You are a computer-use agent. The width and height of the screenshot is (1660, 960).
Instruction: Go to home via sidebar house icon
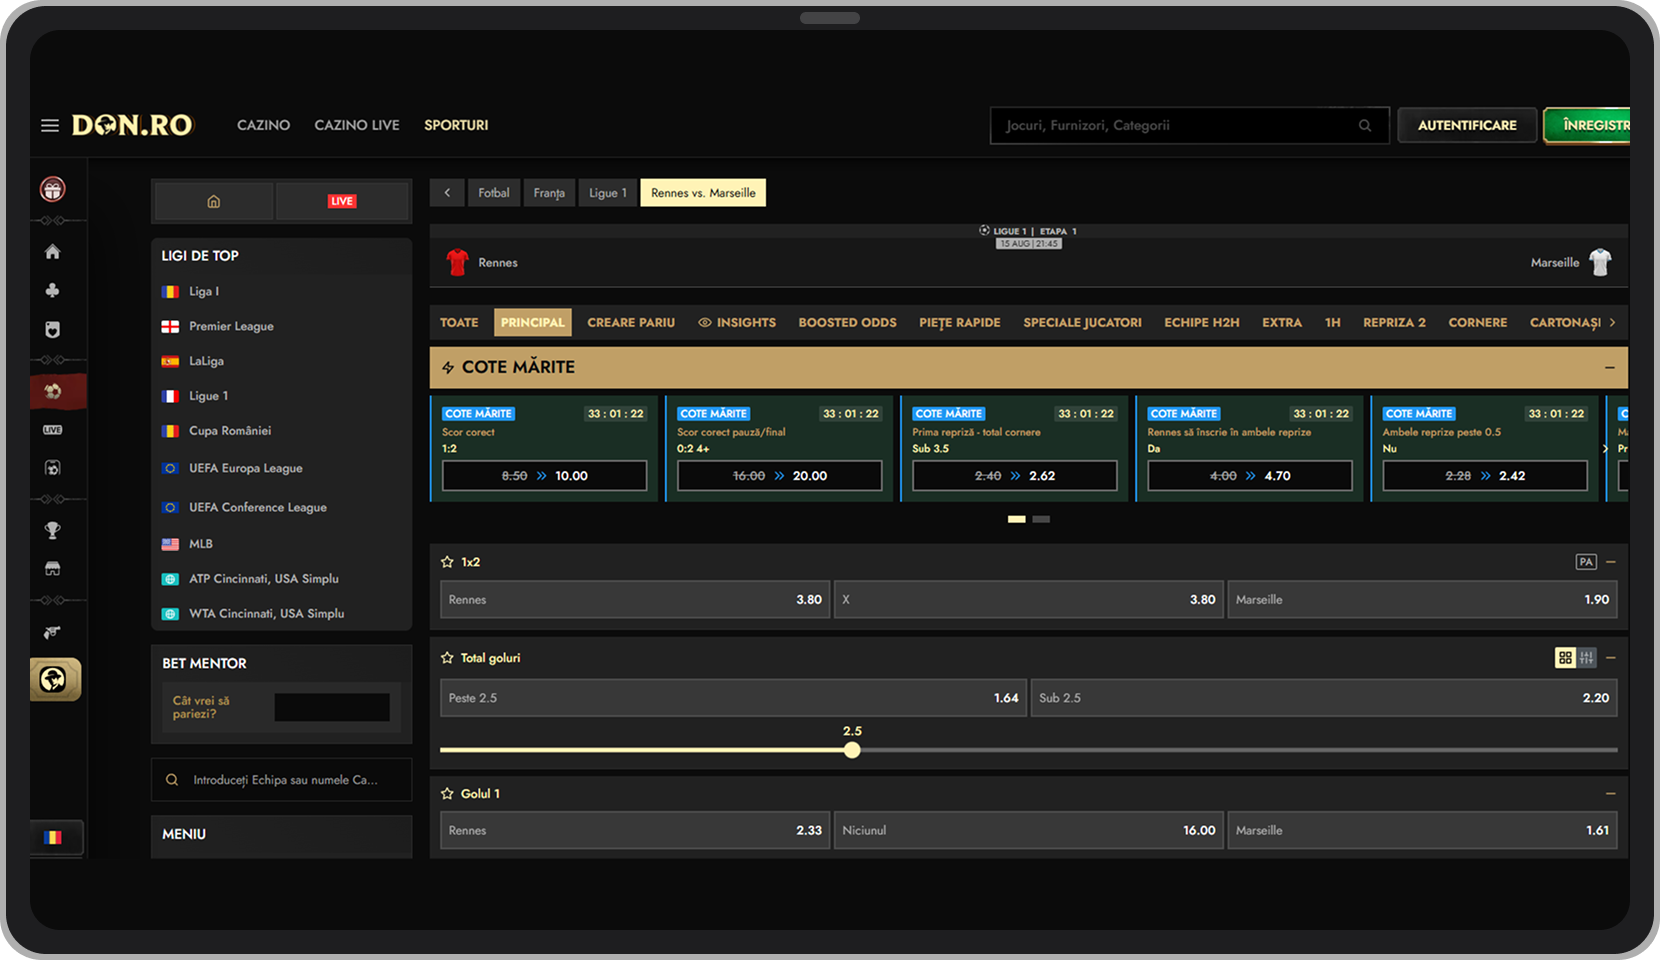click(x=53, y=252)
